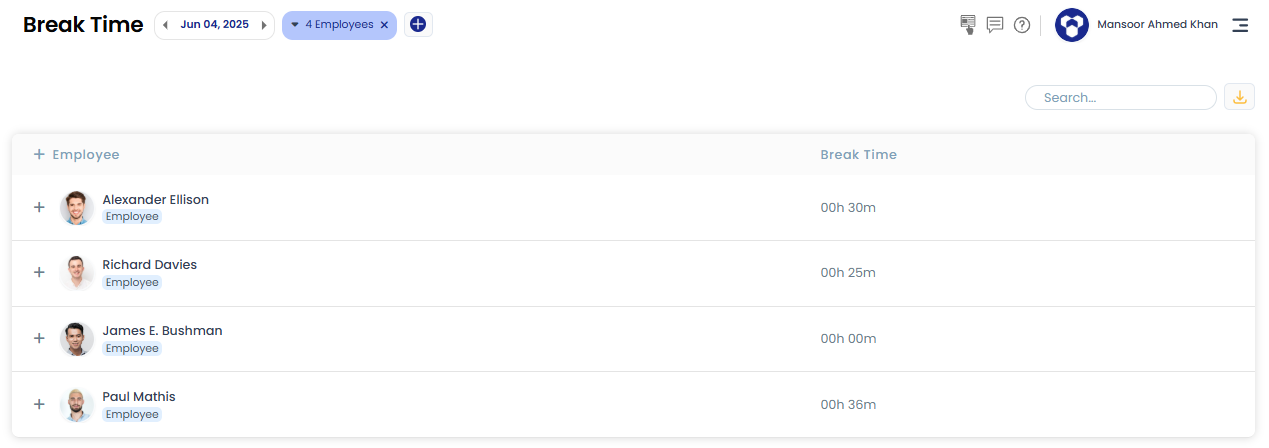Open the chat messages icon
1269x448 pixels.
coord(995,25)
